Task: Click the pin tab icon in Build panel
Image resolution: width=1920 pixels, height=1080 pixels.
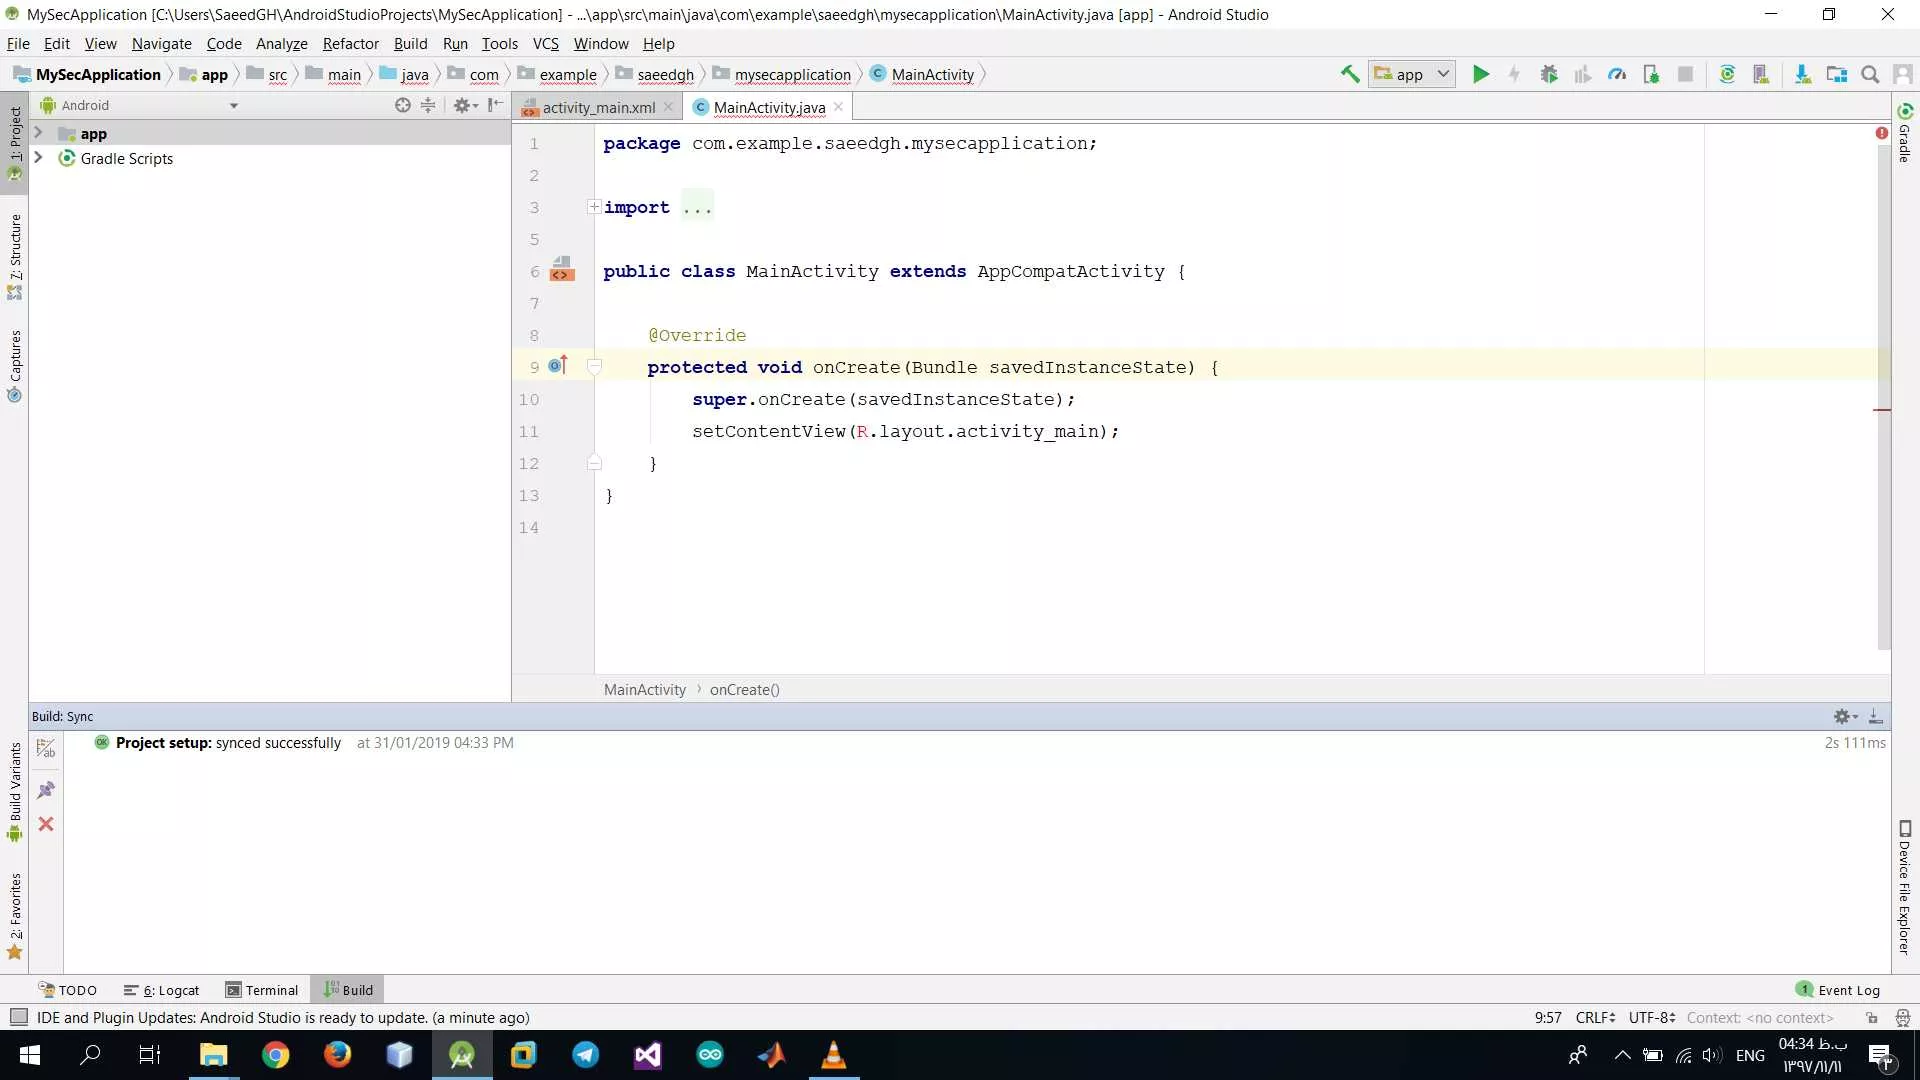Action: pos(46,790)
